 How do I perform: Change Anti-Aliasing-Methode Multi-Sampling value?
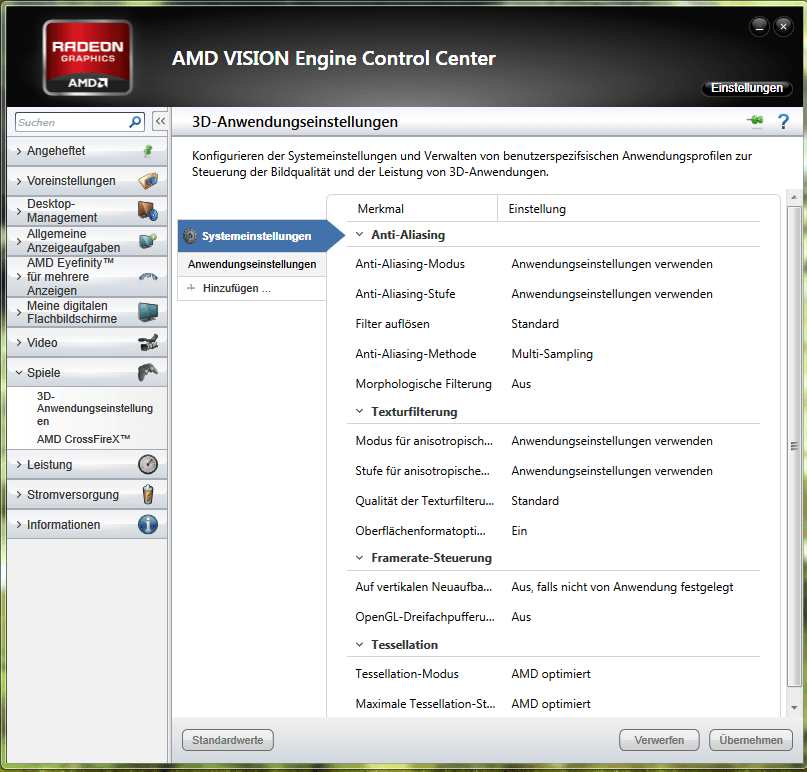click(x=552, y=354)
